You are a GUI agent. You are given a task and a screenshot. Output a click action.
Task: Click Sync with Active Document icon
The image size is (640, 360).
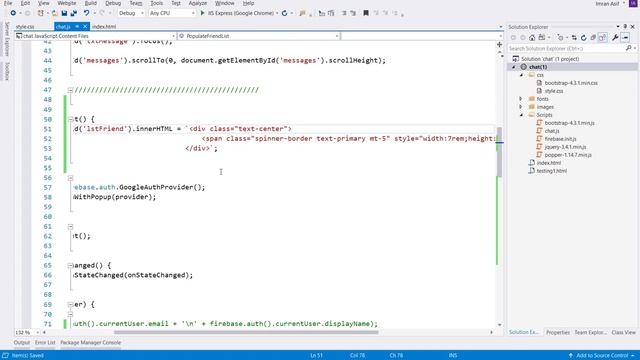574,38
